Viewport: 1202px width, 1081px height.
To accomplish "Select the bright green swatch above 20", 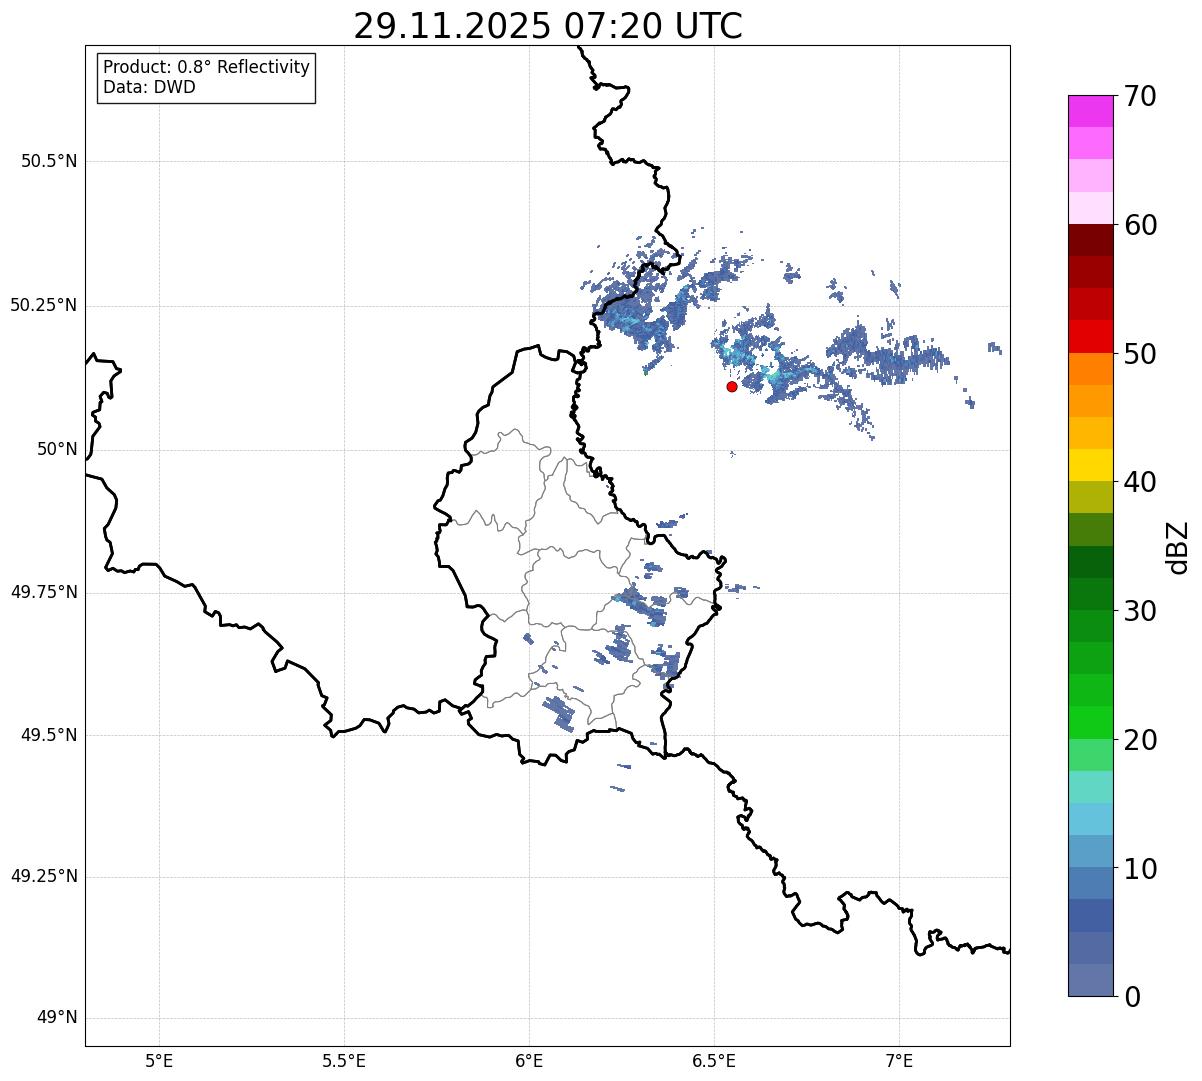I will pyautogui.click(x=1090, y=722).
